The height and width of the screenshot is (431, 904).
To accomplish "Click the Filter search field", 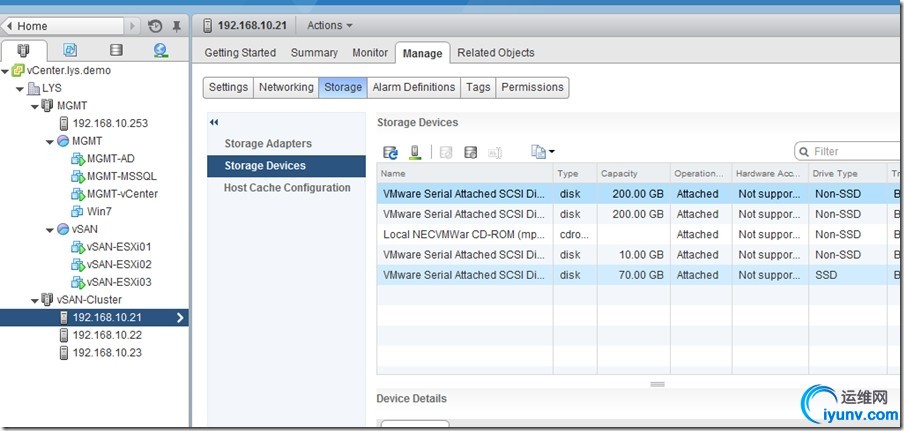I will pyautogui.click(x=849, y=152).
